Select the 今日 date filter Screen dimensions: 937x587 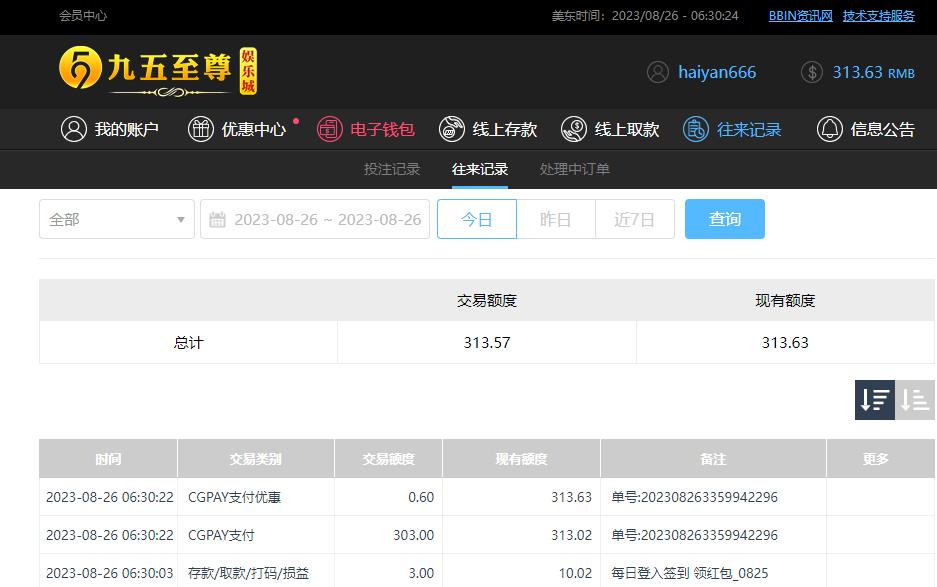tap(477, 219)
